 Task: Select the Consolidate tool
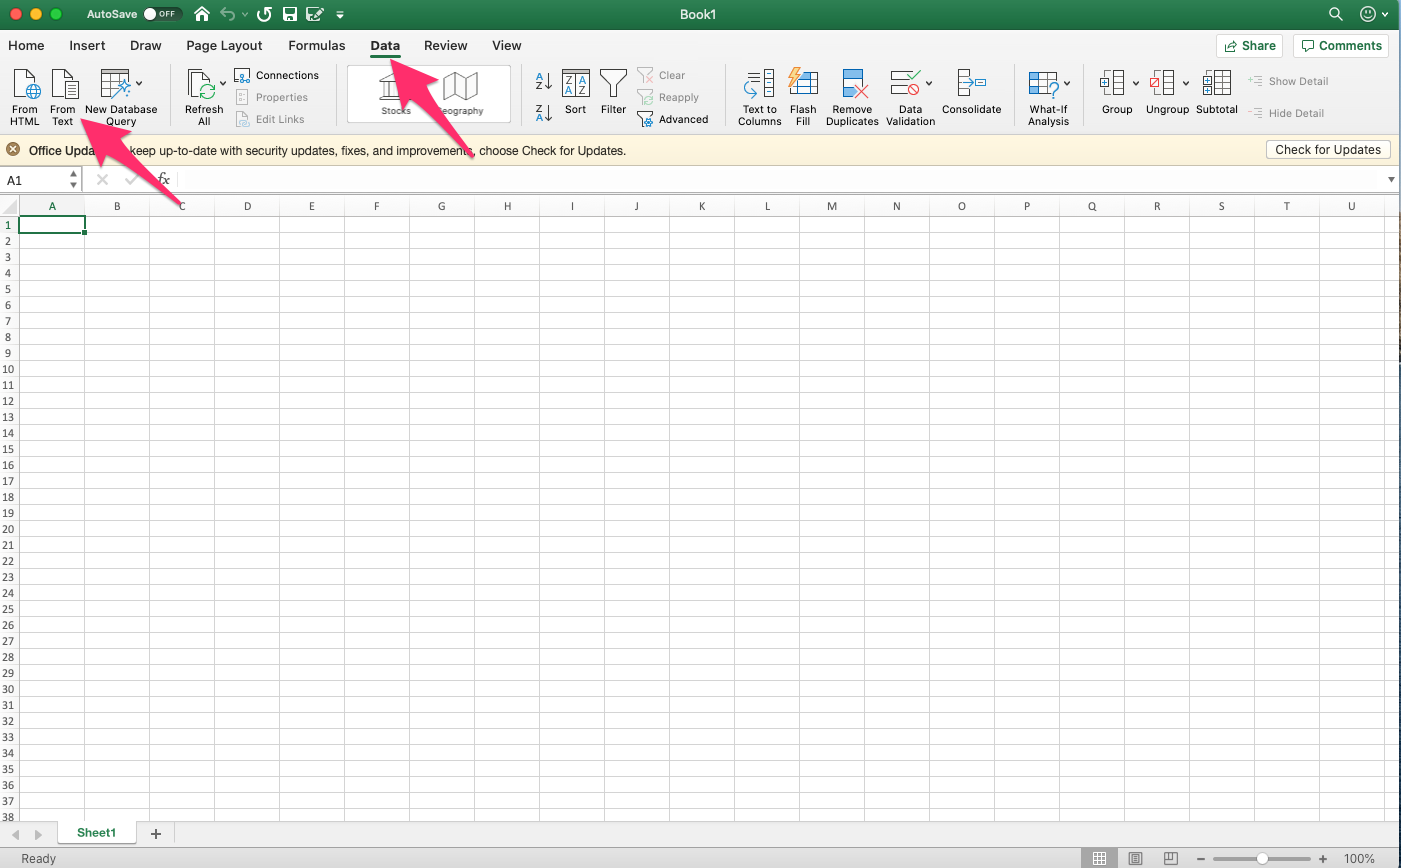(971, 95)
